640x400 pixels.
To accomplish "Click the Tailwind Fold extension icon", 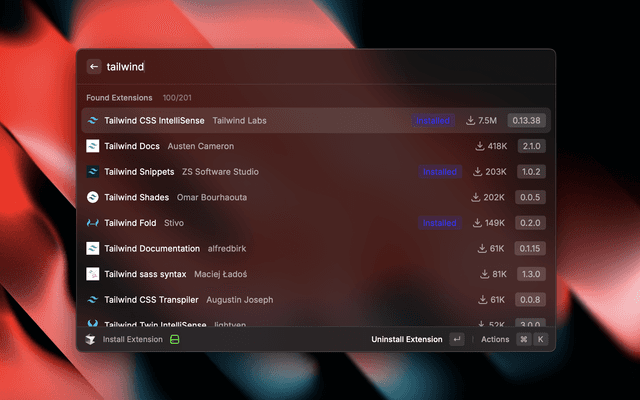I will [x=93, y=223].
